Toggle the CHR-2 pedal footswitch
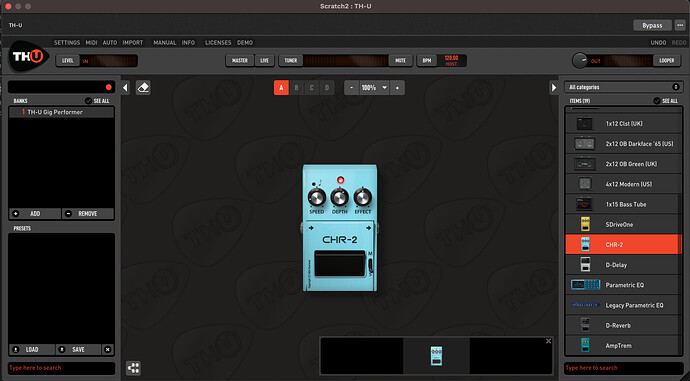The width and height of the screenshot is (690, 381). 339,264
